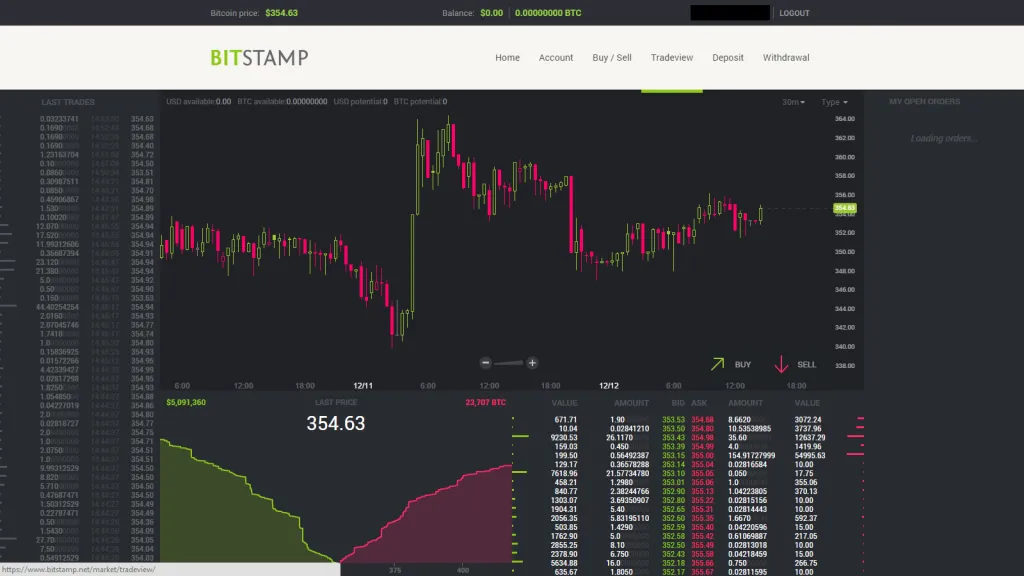Click the 12/11 date on chart axis
Screen dimensions: 1024x576
tap(363, 386)
